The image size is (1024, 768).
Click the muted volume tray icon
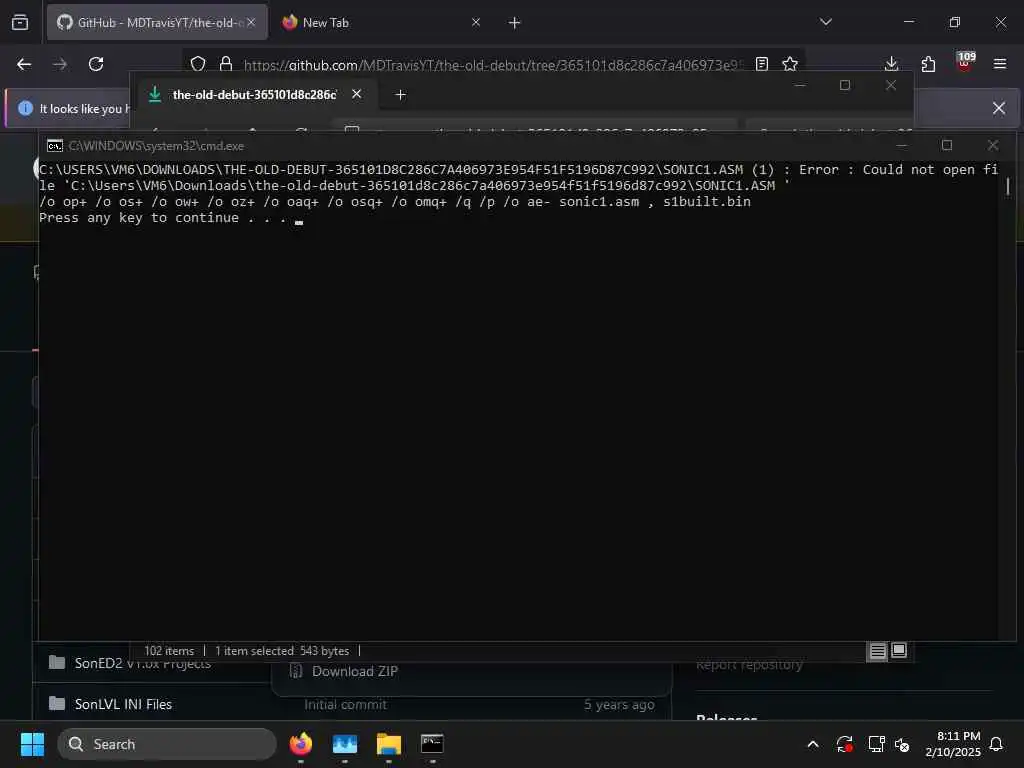pos(902,744)
